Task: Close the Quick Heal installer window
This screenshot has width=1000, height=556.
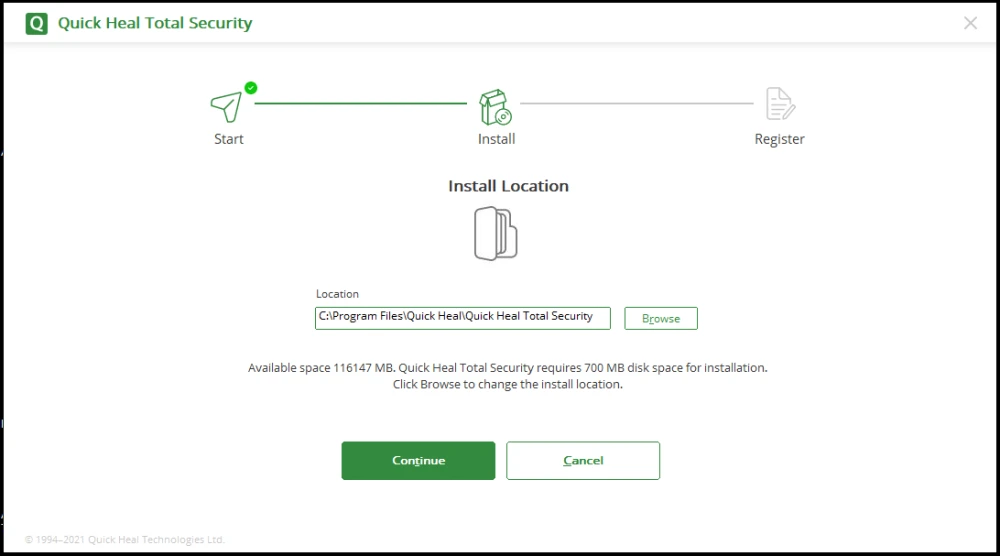Action: tap(970, 23)
